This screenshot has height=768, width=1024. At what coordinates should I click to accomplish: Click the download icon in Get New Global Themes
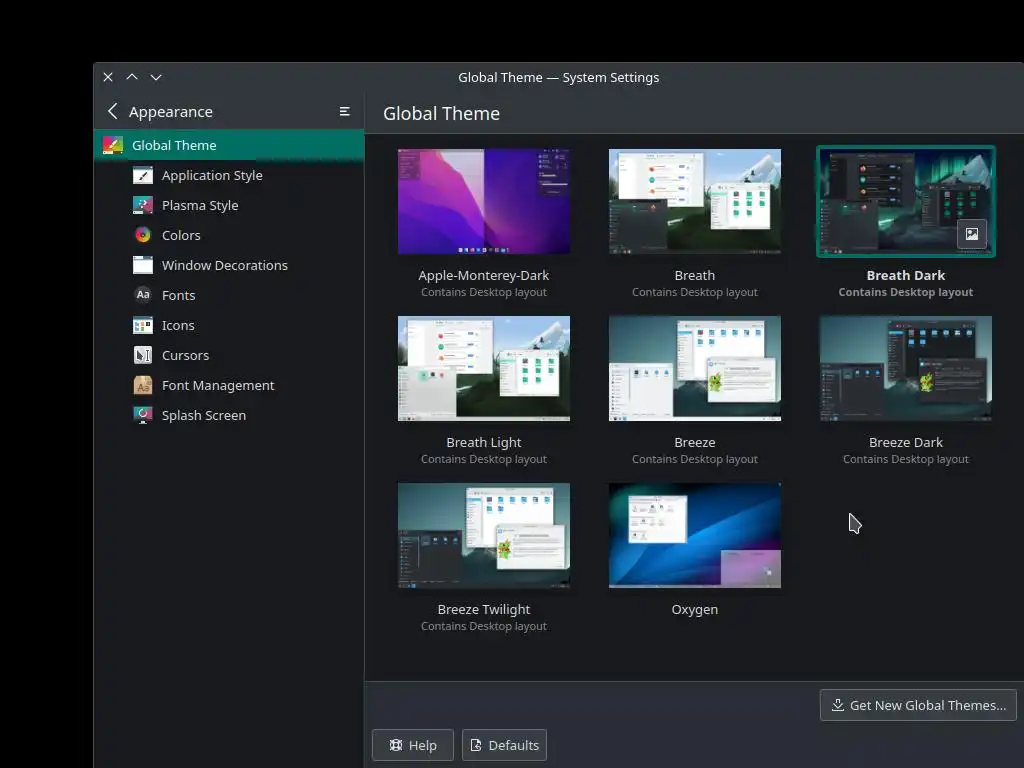point(837,705)
